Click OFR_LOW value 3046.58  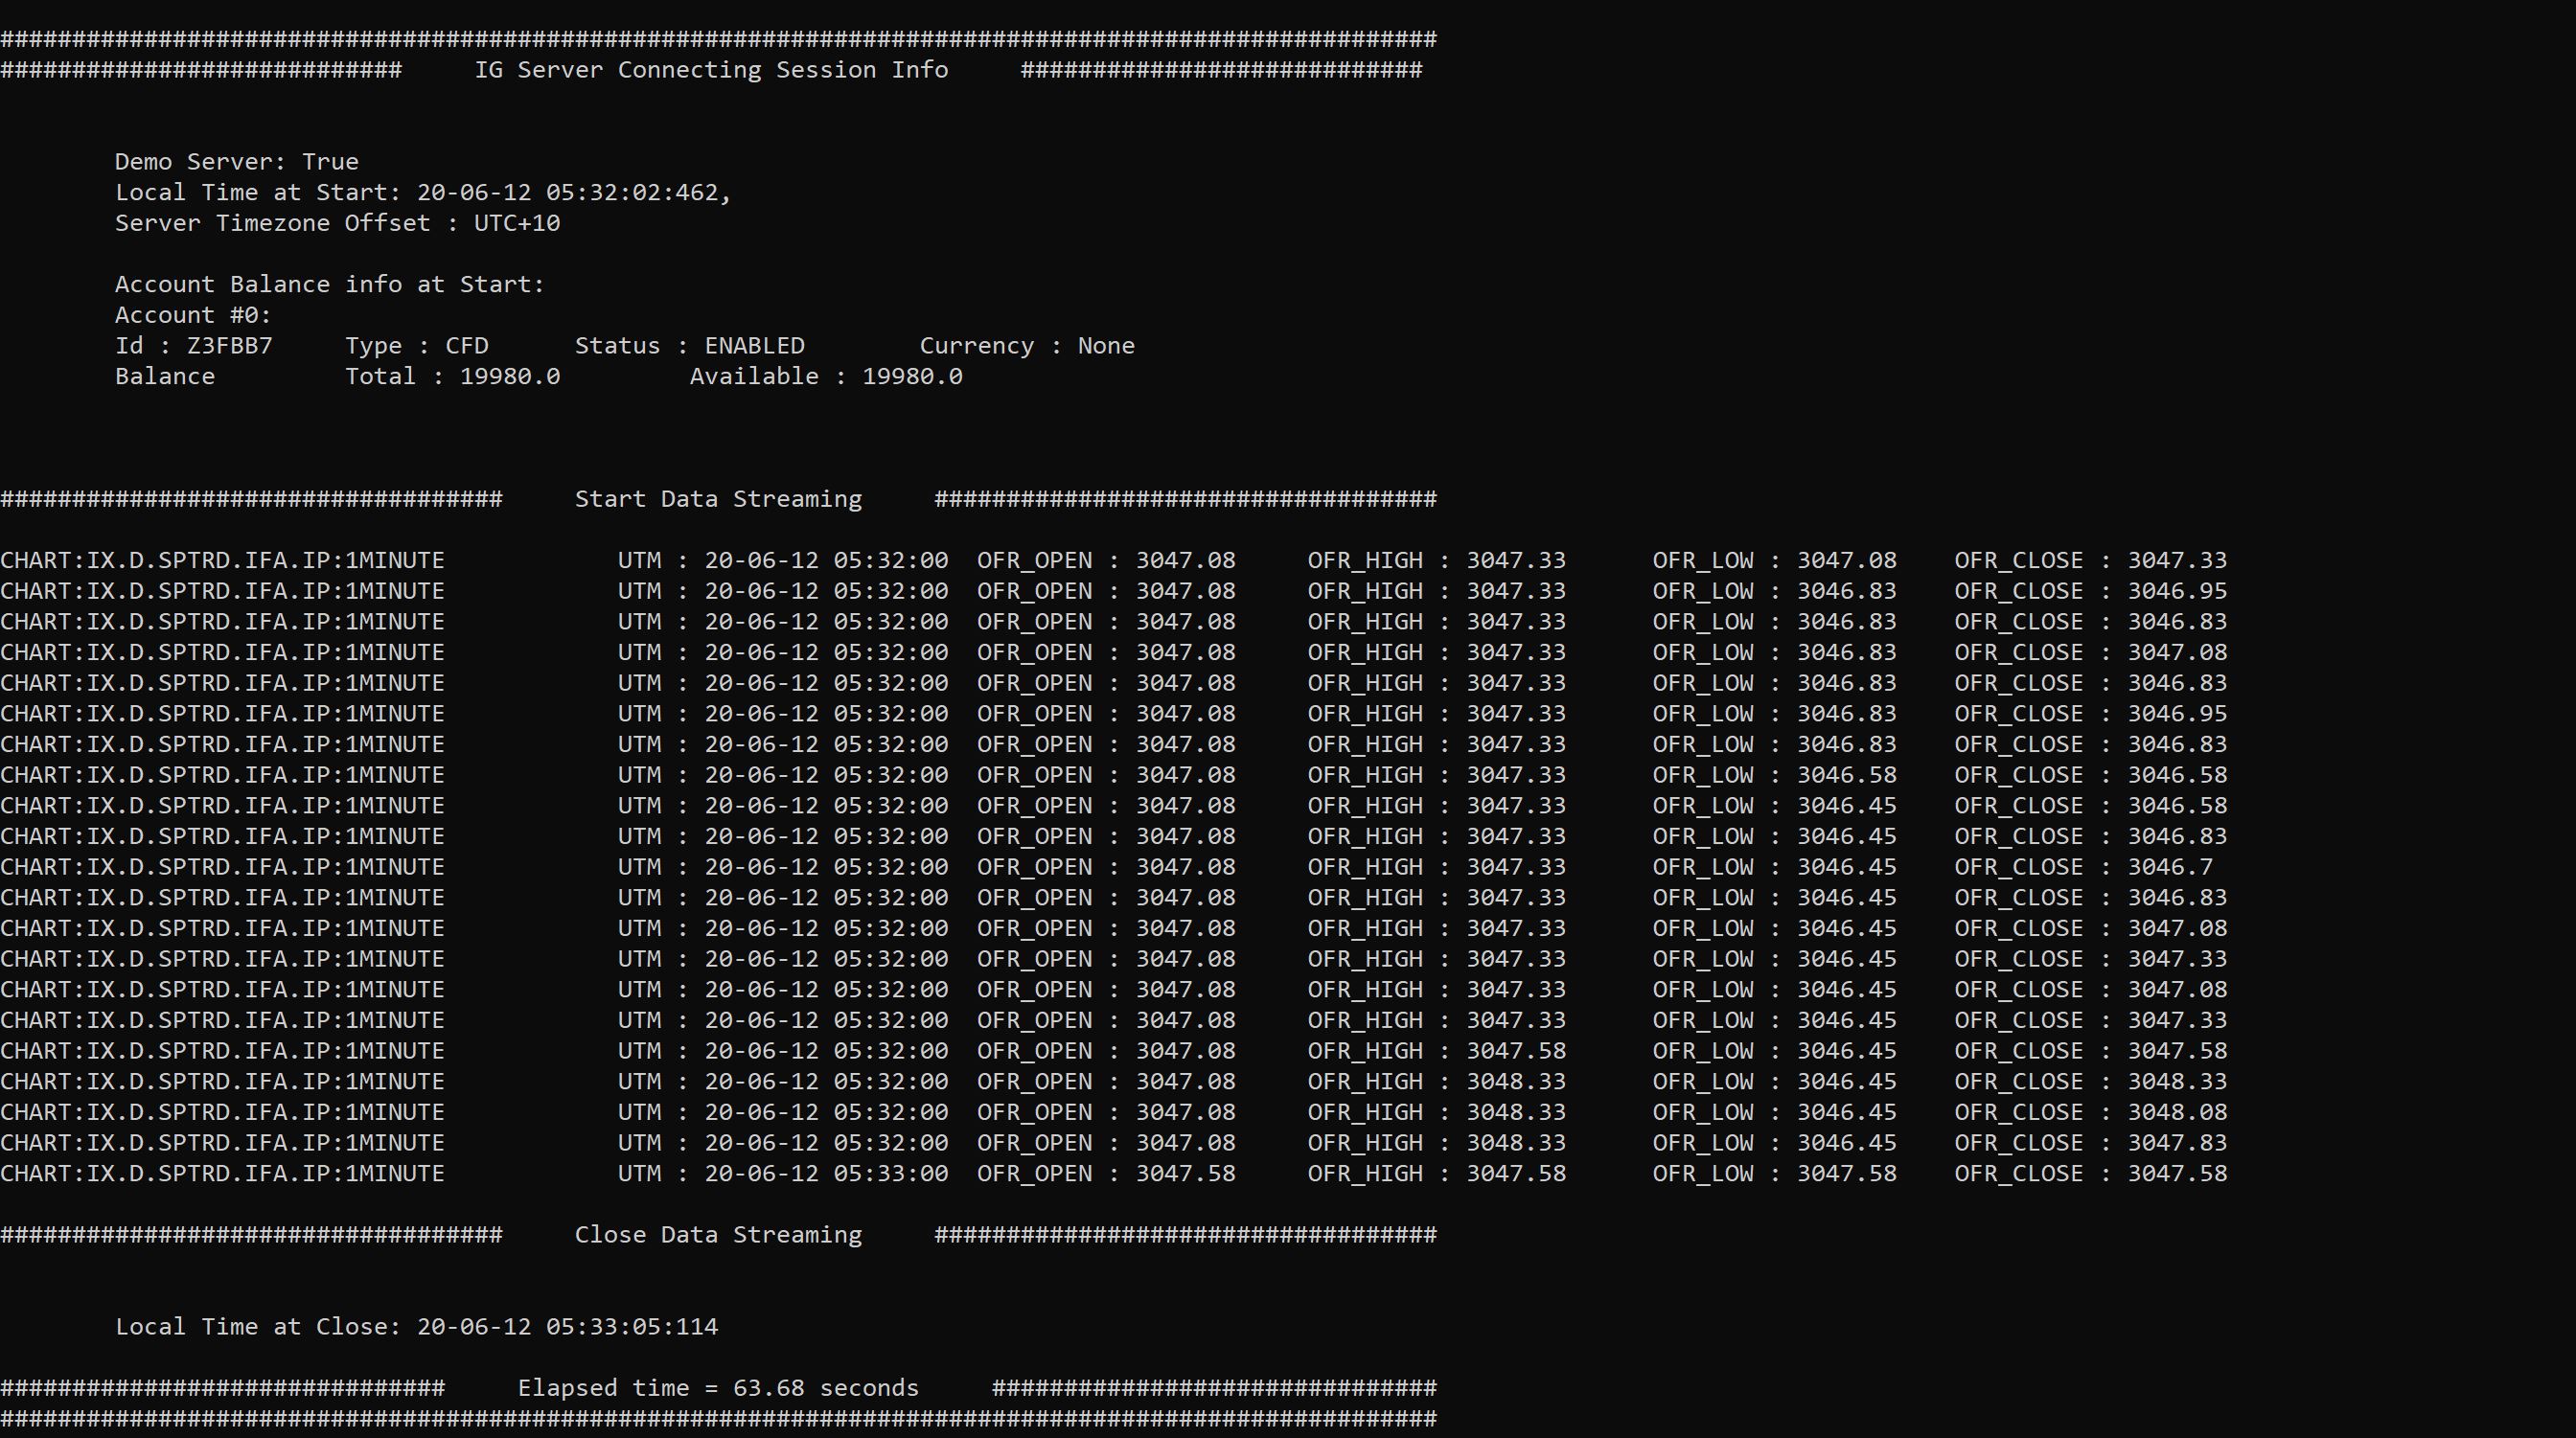coord(1846,775)
